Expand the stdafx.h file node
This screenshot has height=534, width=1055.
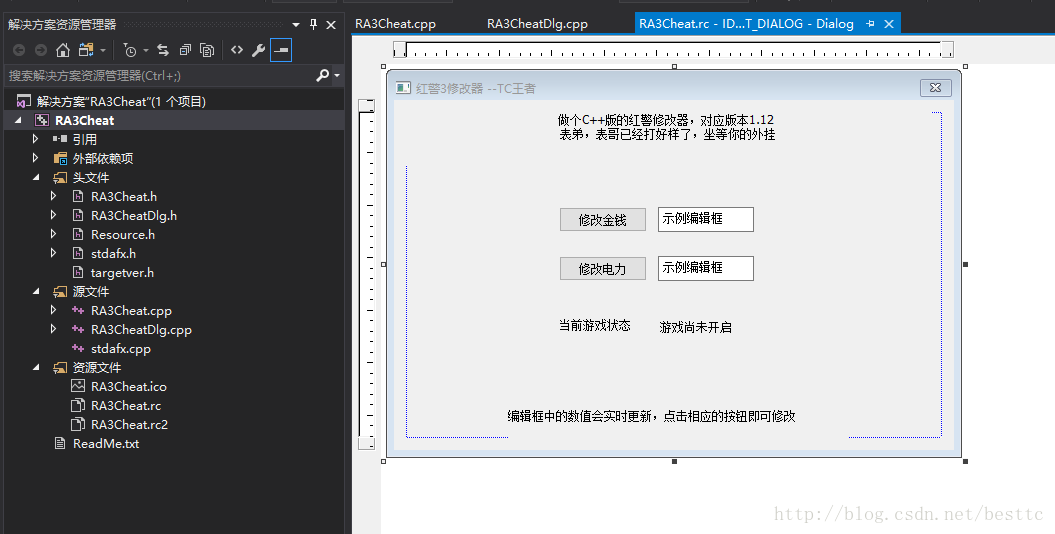(x=54, y=254)
